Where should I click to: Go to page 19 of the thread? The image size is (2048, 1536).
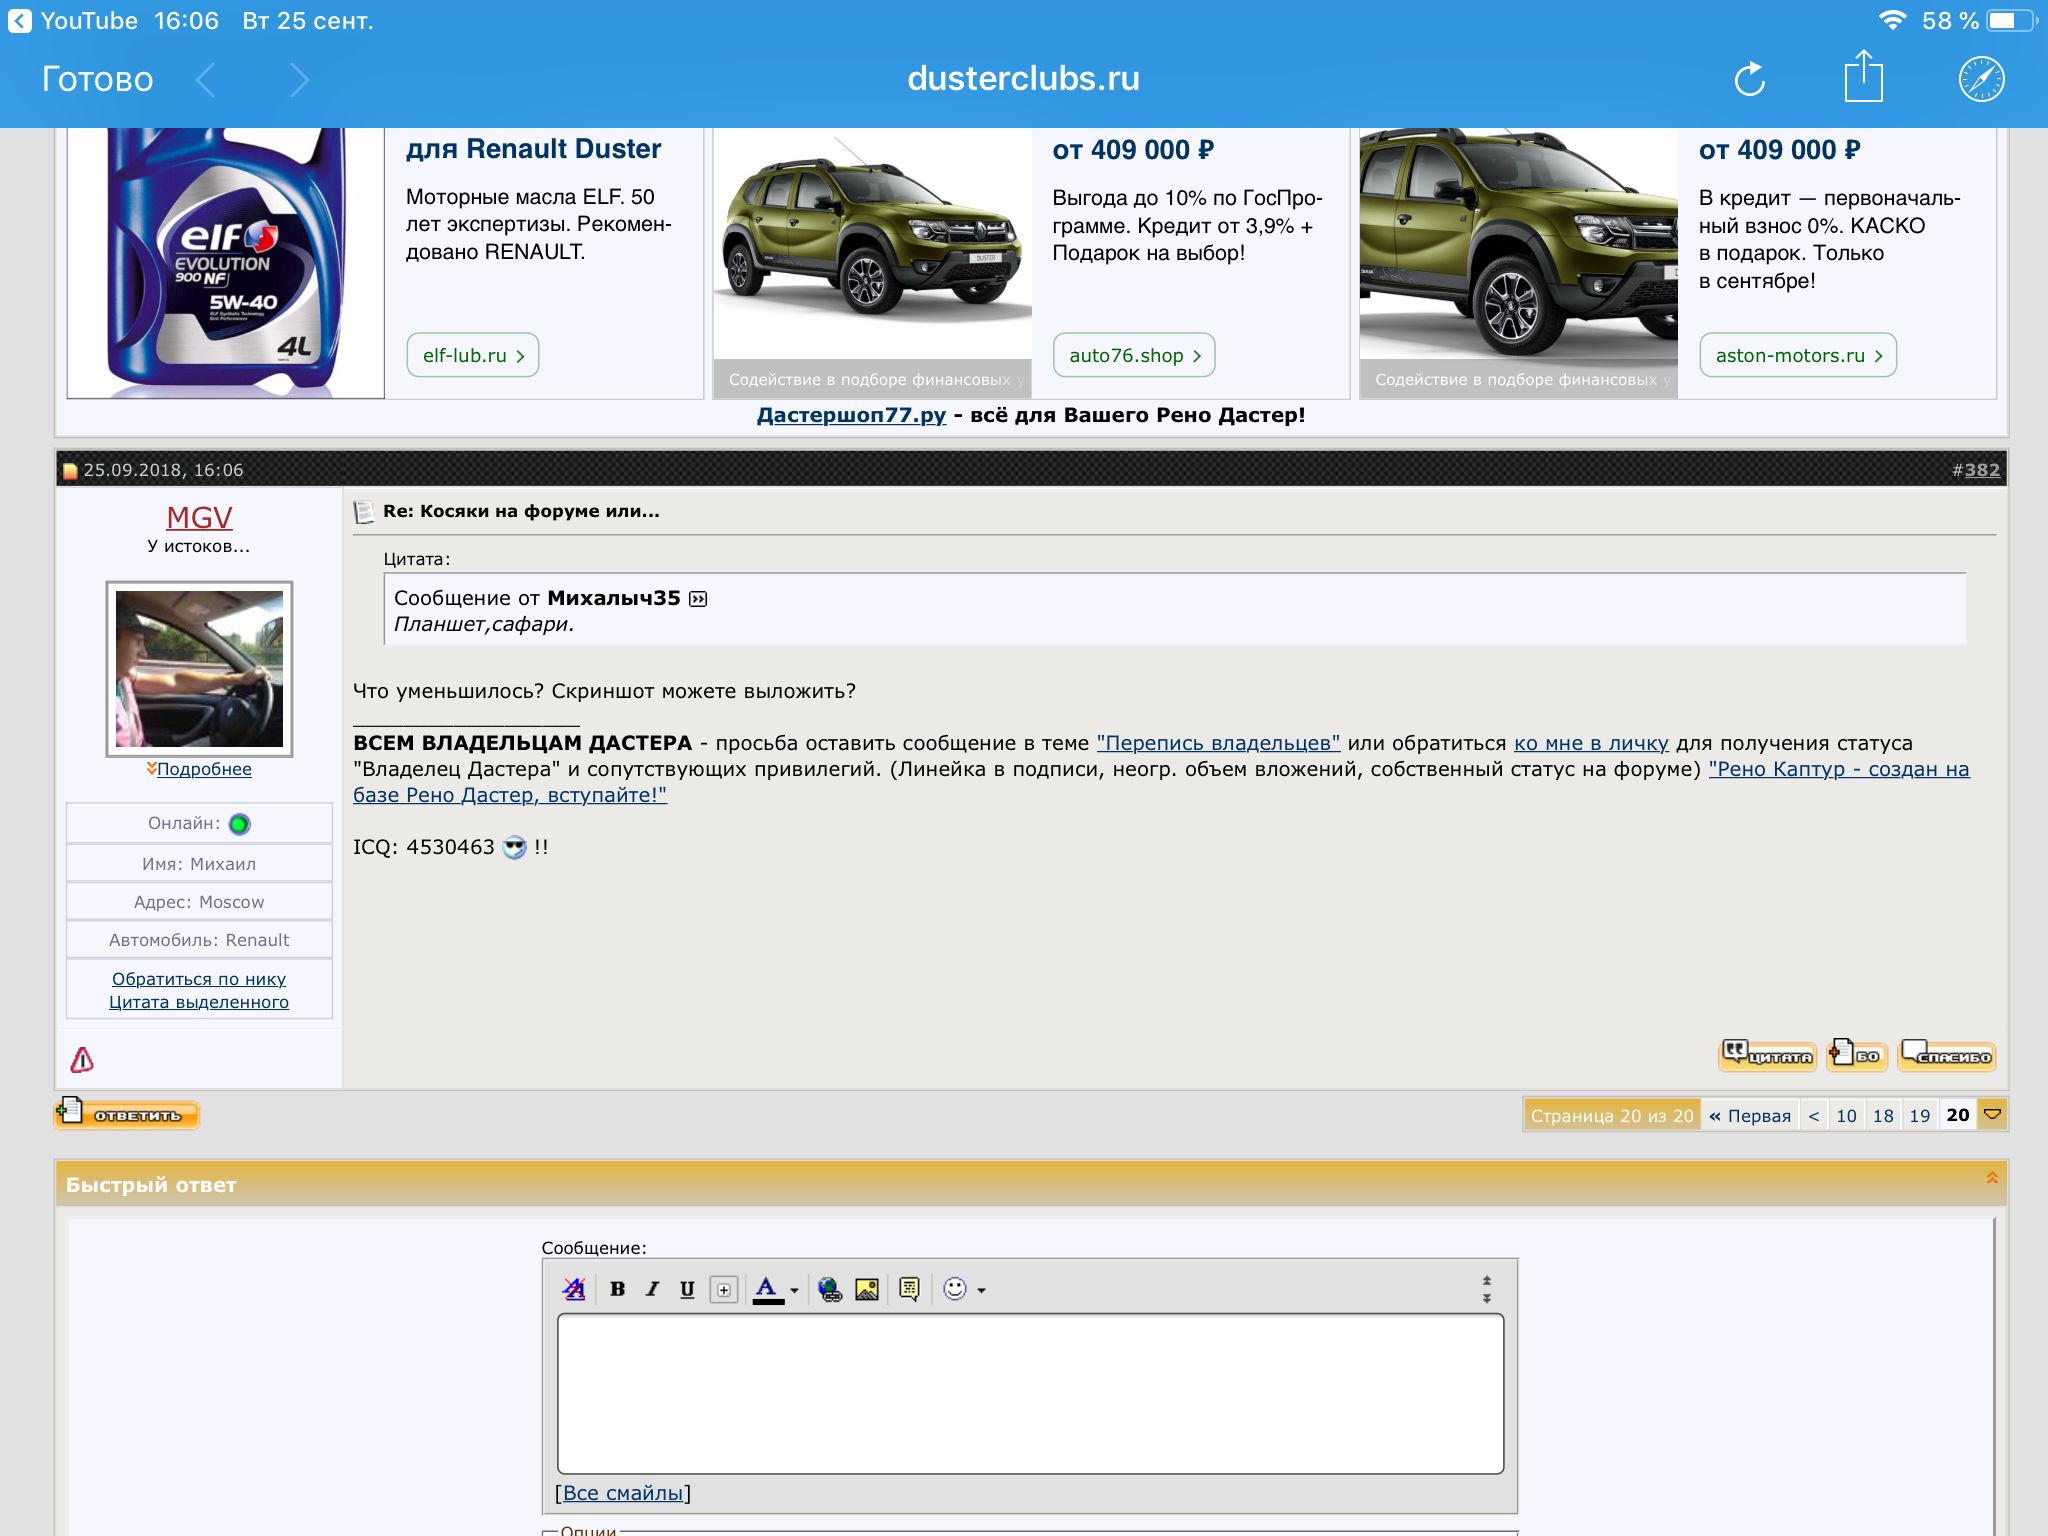tap(1919, 1115)
